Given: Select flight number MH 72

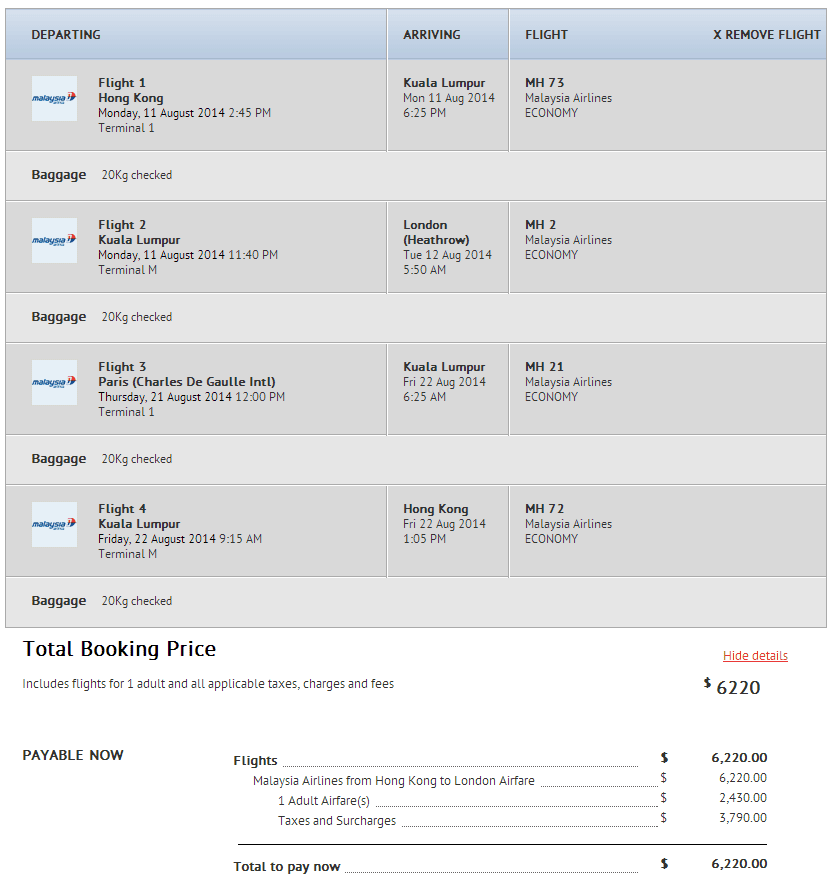Looking at the screenshot, I should point(545,509).
